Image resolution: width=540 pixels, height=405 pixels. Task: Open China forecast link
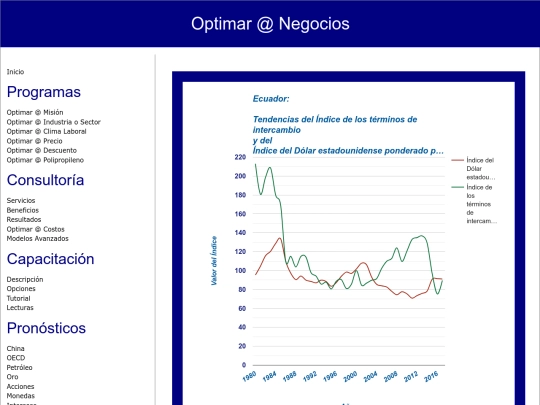(x=15, y=349)
